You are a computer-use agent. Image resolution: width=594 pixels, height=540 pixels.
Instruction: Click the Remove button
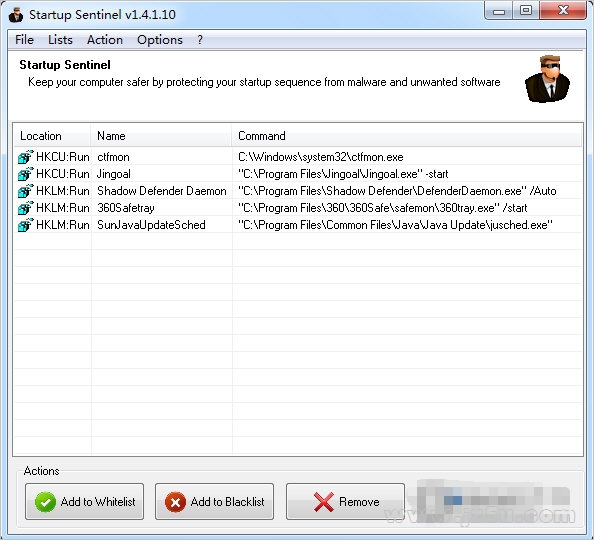pyautogui.click(x=345, y=501)
